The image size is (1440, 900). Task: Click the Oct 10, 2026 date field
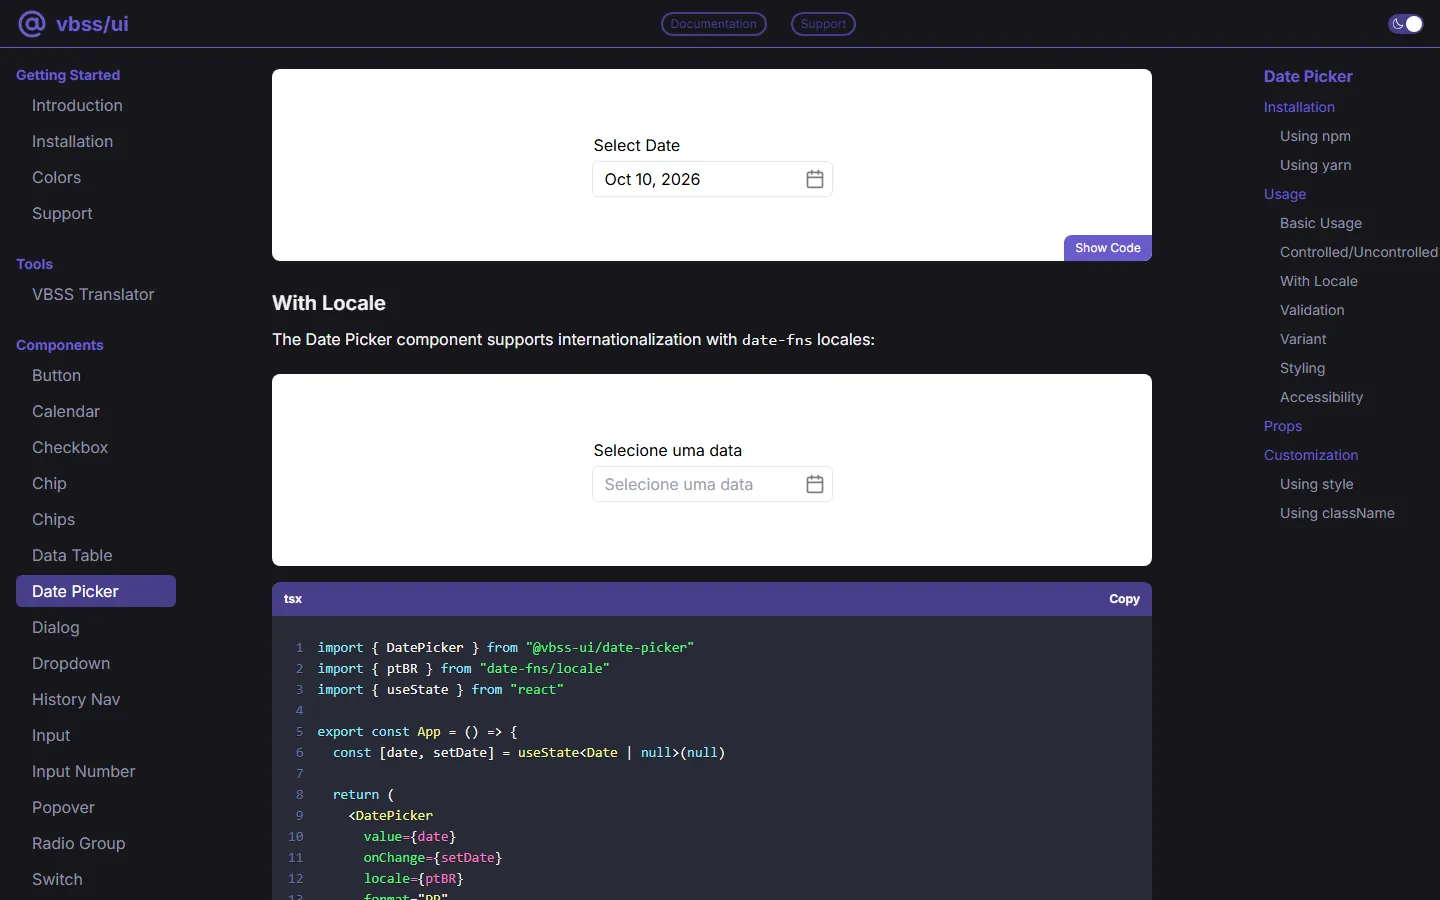pos(712,179)
